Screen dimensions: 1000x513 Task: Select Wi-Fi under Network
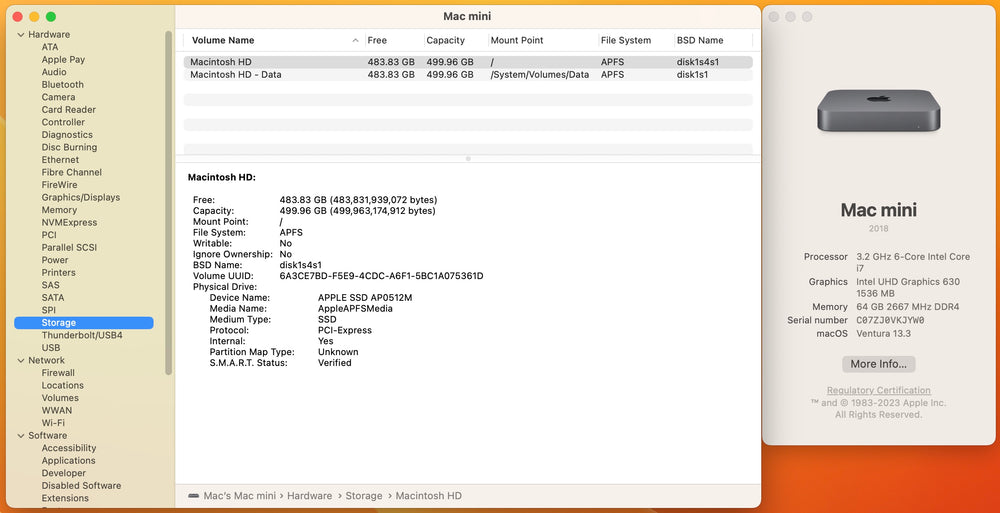[53, 423]
